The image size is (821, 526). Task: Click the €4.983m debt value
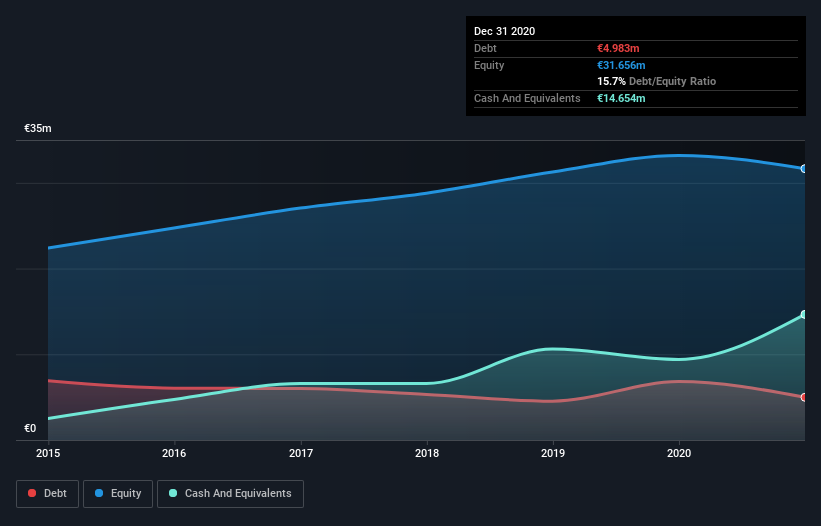(x=618, y=48)
